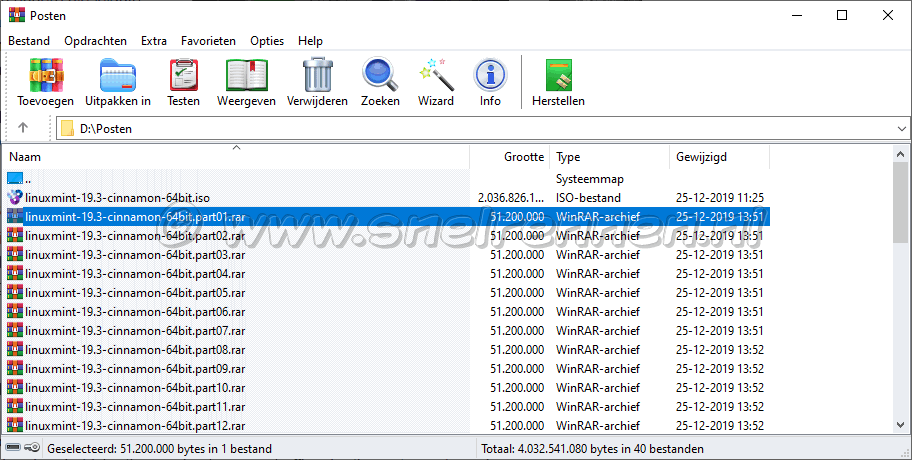Screen dimensions: 912x460
Task: Open the Weergeven (view) toolbar icon
Action: coord(246,75)
